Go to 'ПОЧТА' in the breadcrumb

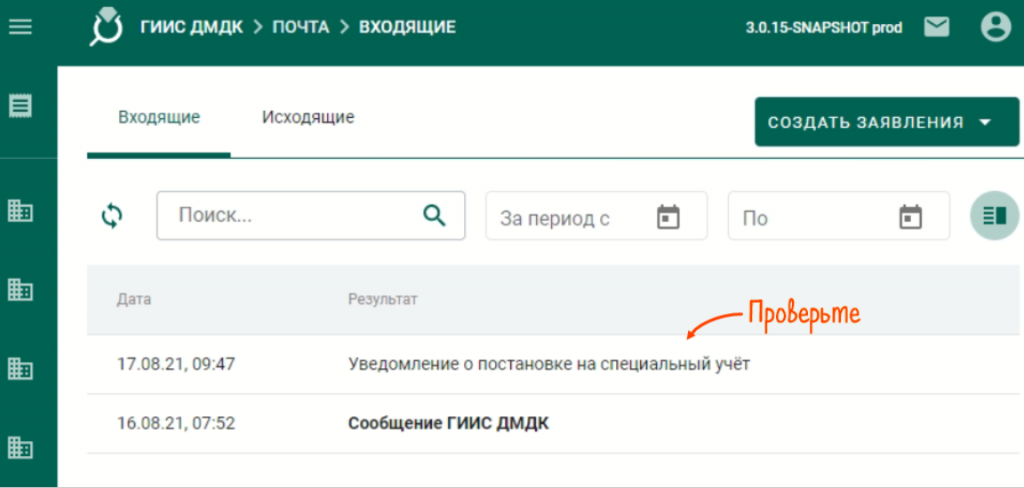click(300, 27)
